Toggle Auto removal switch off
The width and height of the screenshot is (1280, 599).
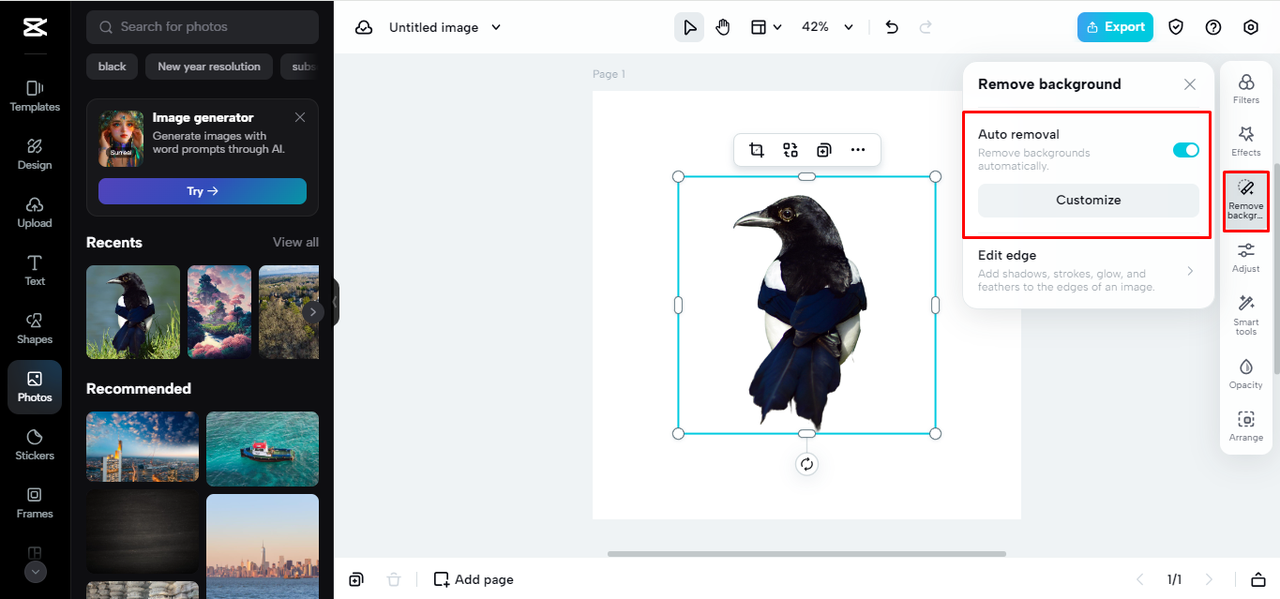[1186, 150]
